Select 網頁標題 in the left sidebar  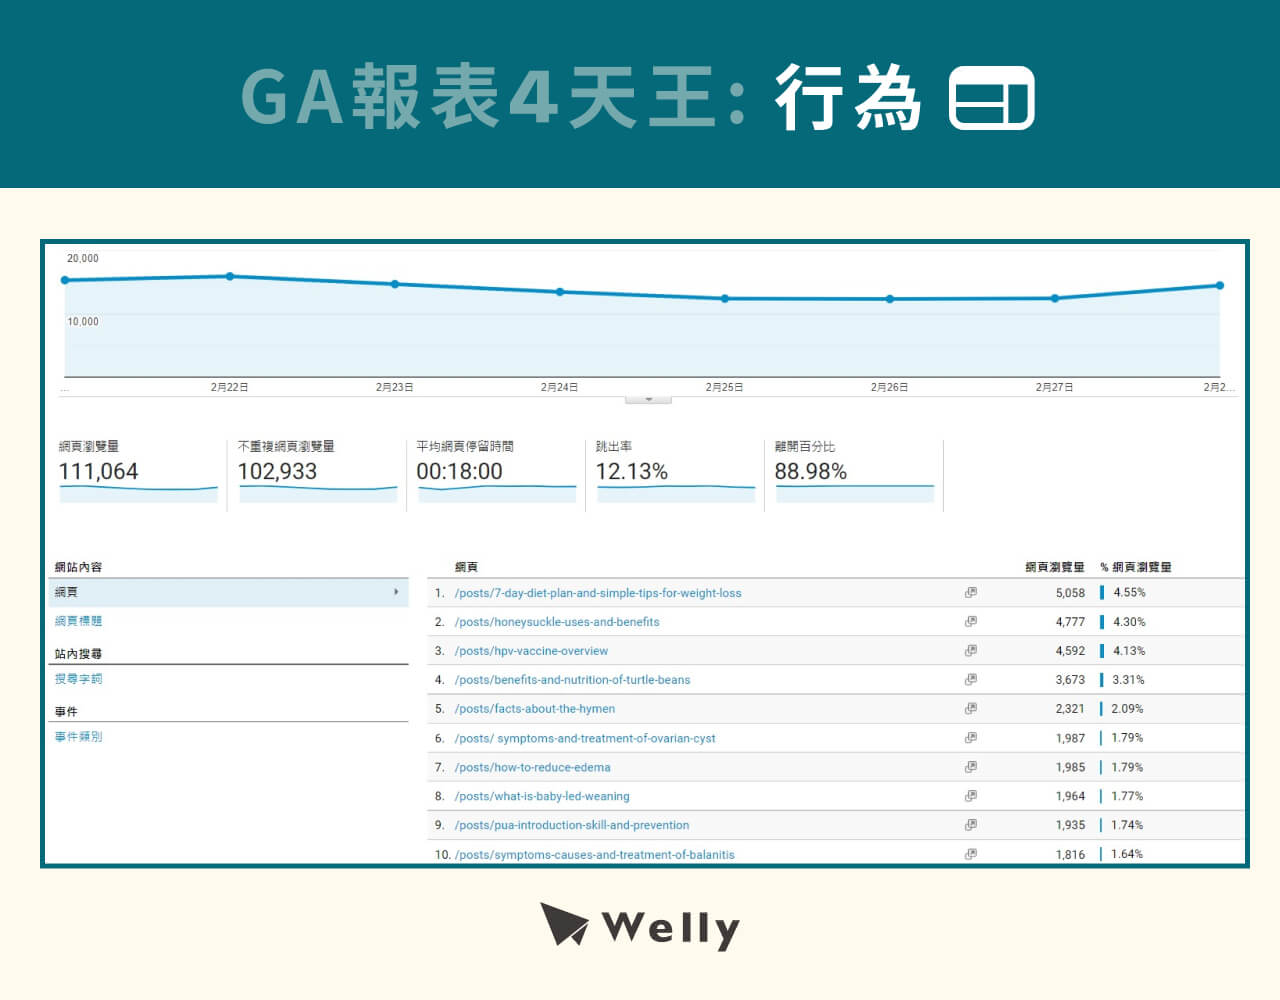[x=79, y=620]
